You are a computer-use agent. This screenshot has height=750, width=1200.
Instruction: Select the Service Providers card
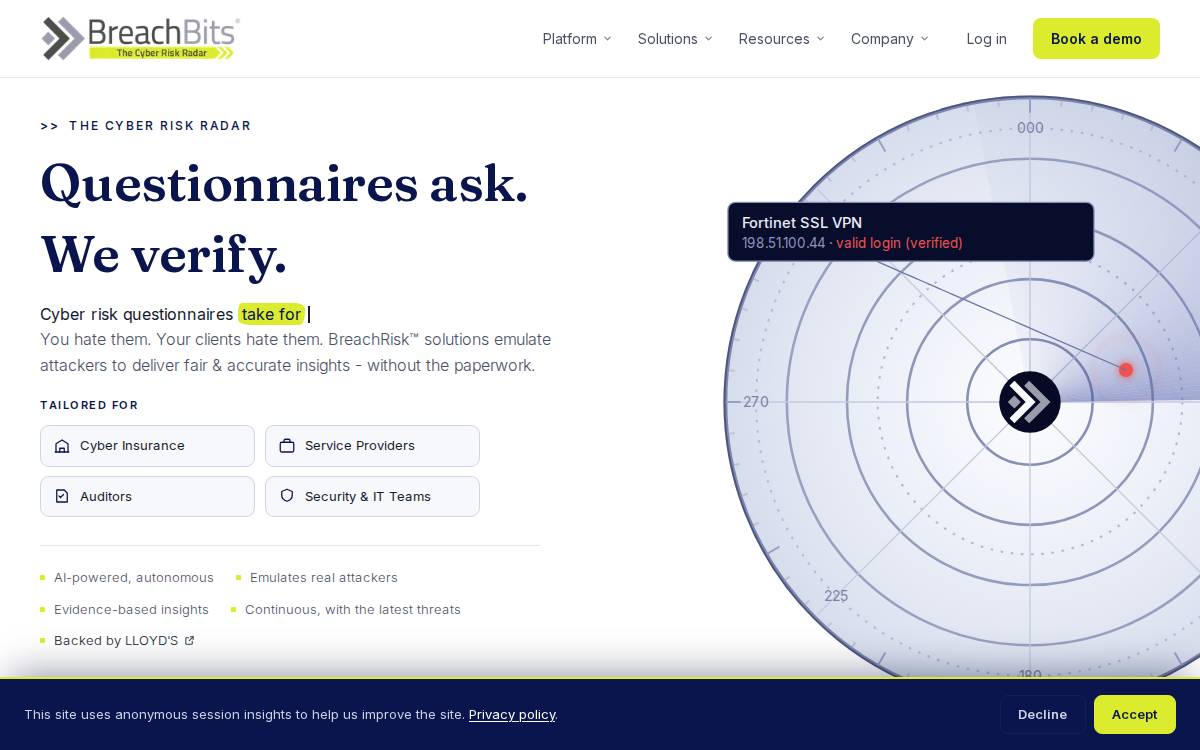(372, 446)
